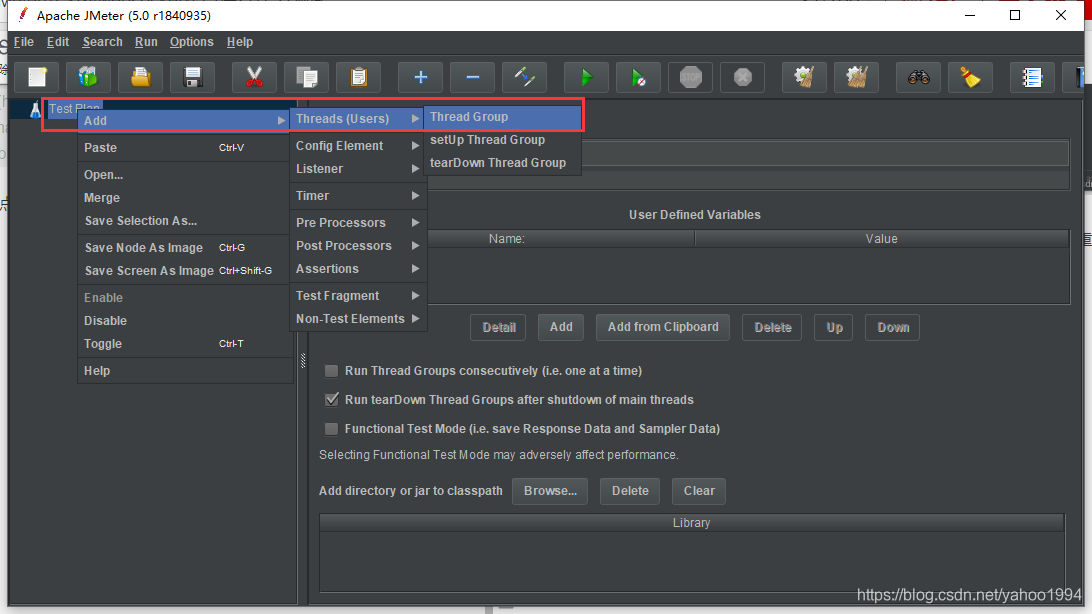This screenshot has width=1092, height=614.
Task: Choose Help in context menu
Action: click(184, 371)
